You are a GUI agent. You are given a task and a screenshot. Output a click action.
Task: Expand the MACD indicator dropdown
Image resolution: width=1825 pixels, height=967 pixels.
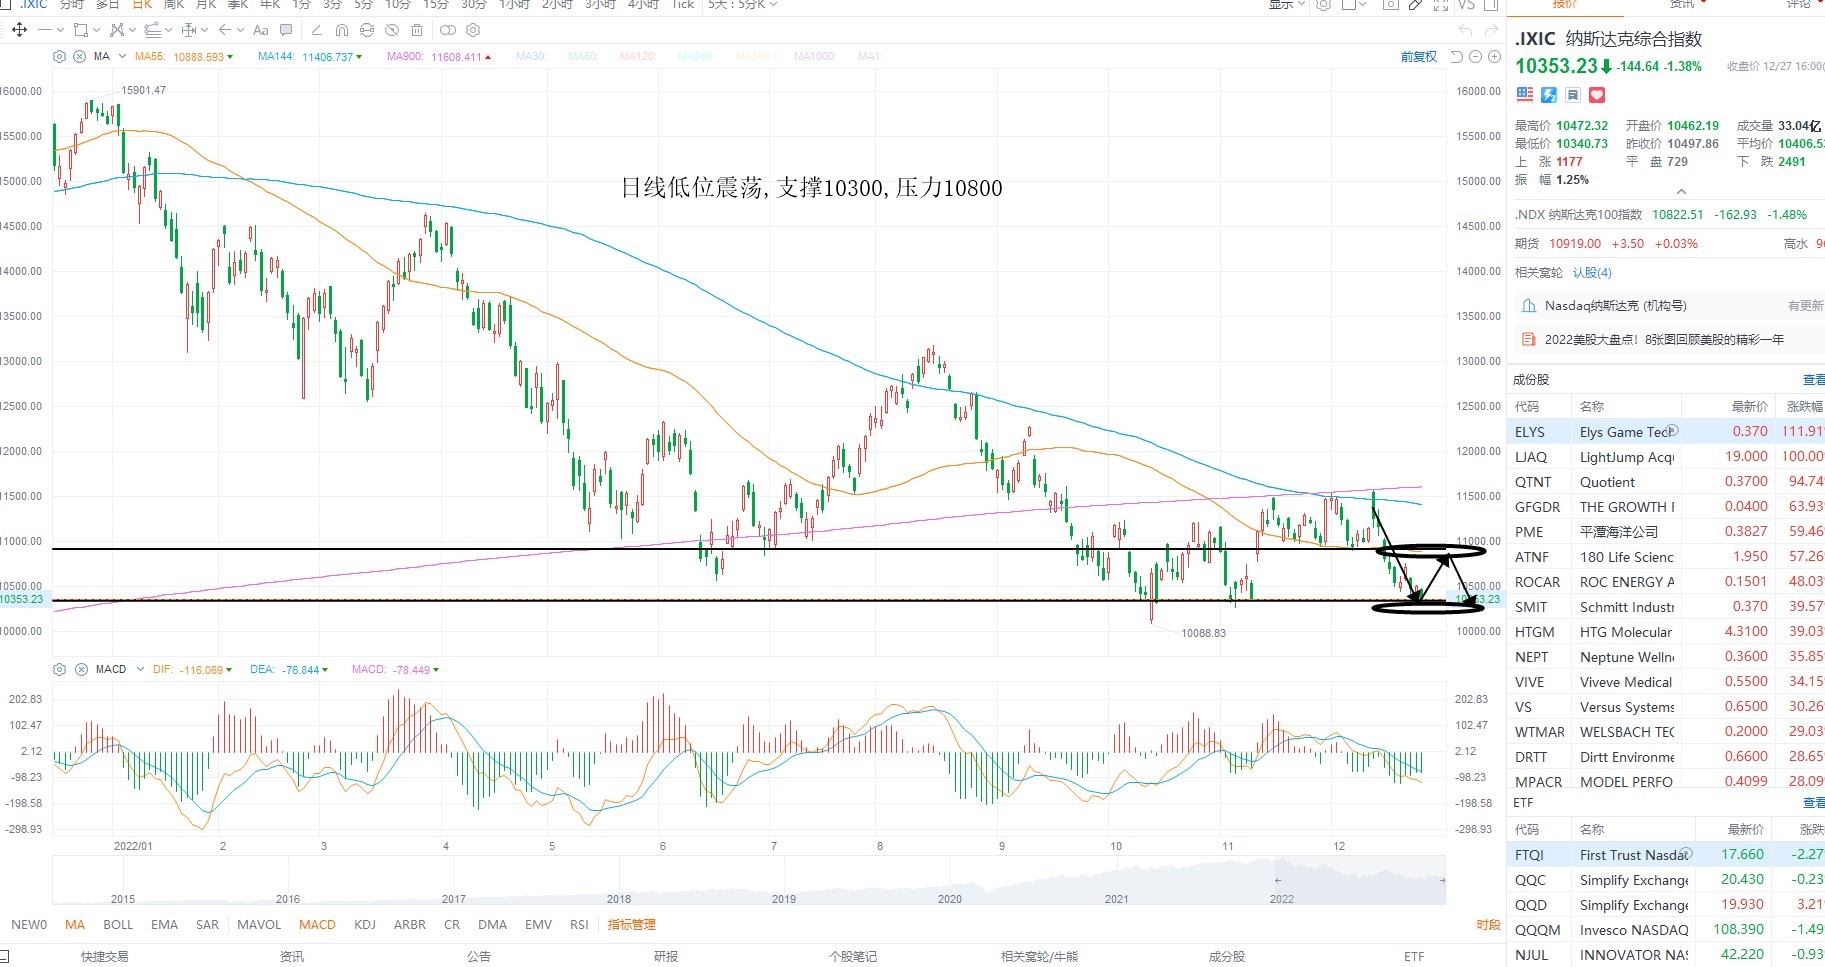tap(140, 669)
